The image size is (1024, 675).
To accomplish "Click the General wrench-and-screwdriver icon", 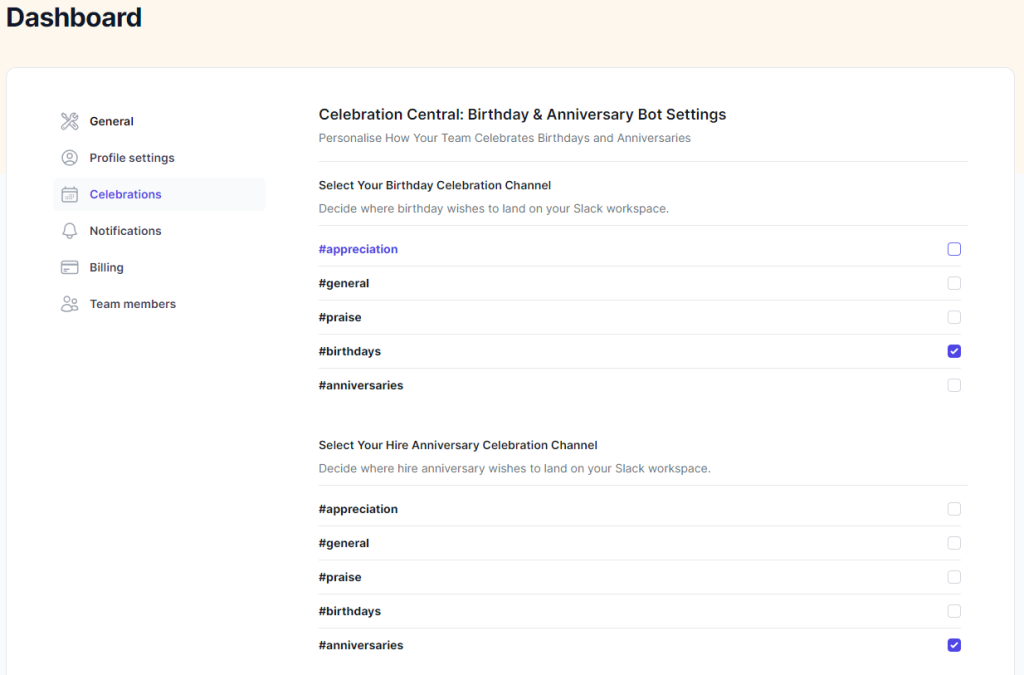I will (69, 121).
